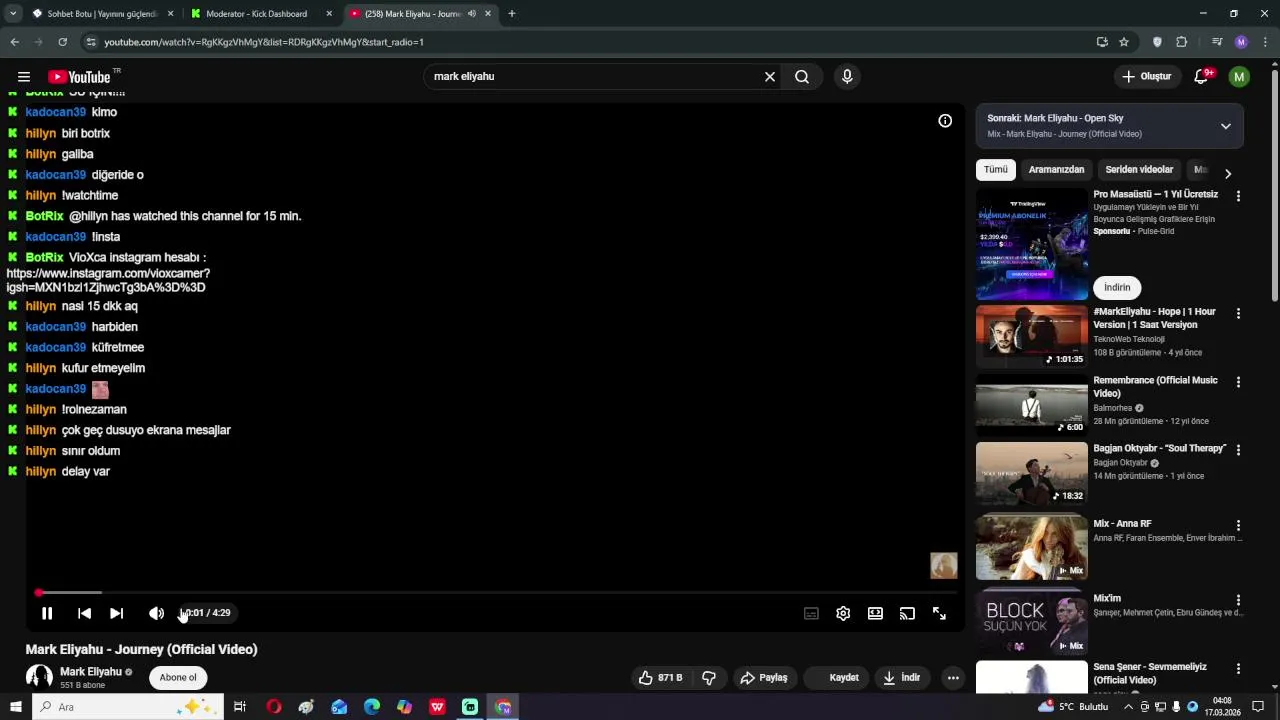Viewport: 1280px width, 720px height.
Task: Open the Chrome extensions puzzle icon
Action: pyautogui.click(x=1181, y=42)
